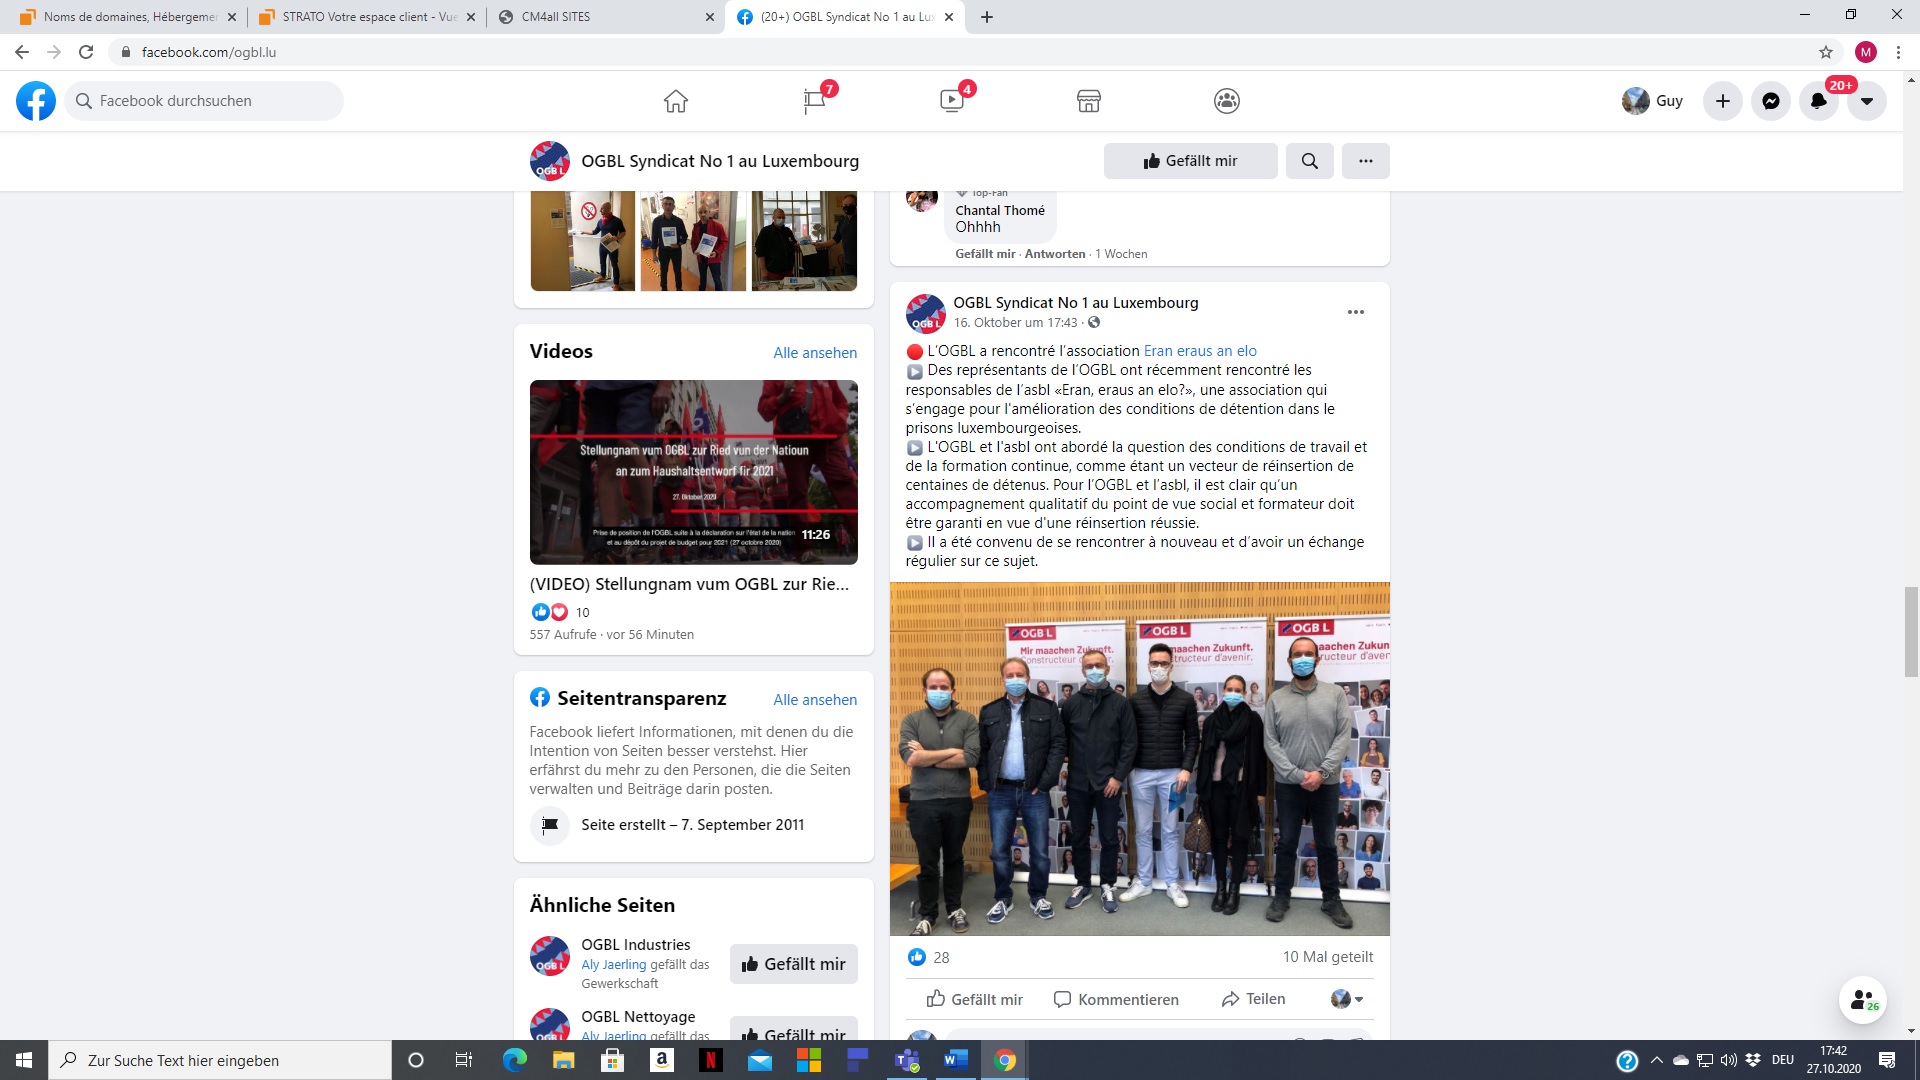Open the new chat contacts bubble
1920x1080 pixels.
point(1863,1000)
